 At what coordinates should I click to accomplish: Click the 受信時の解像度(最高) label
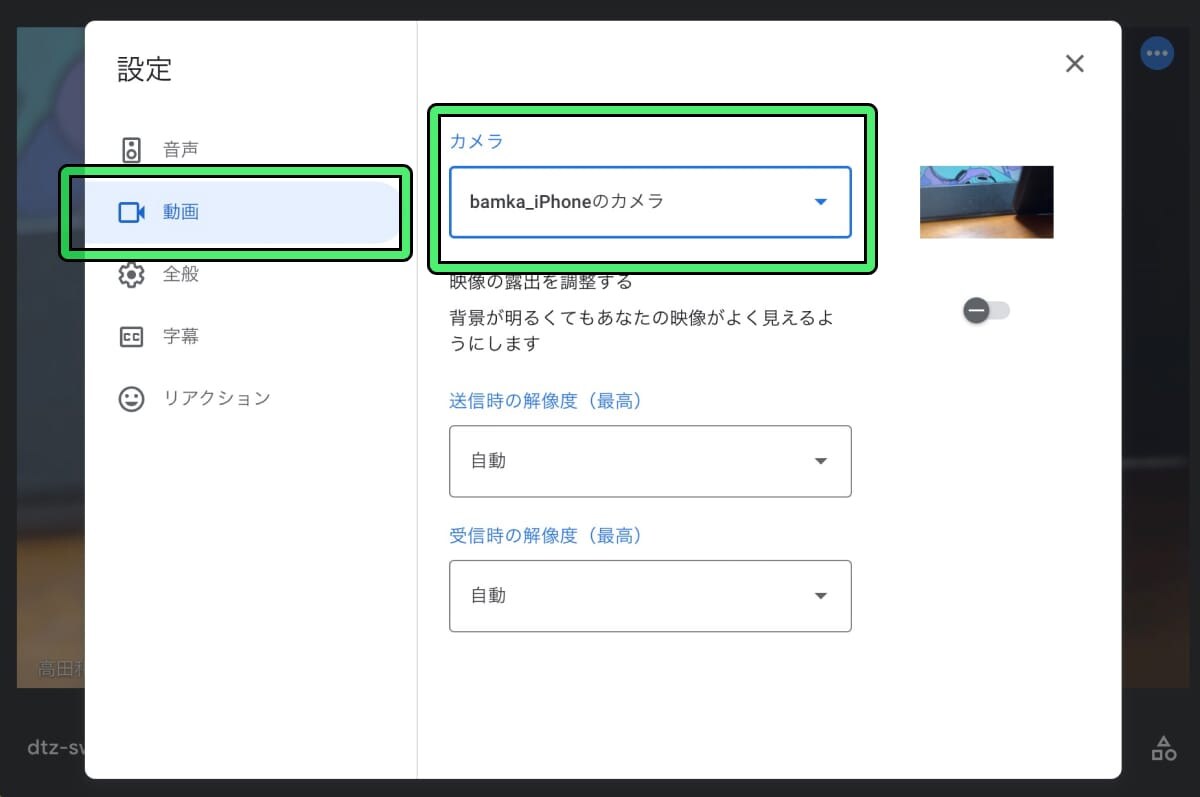click(x=546, y=536)
